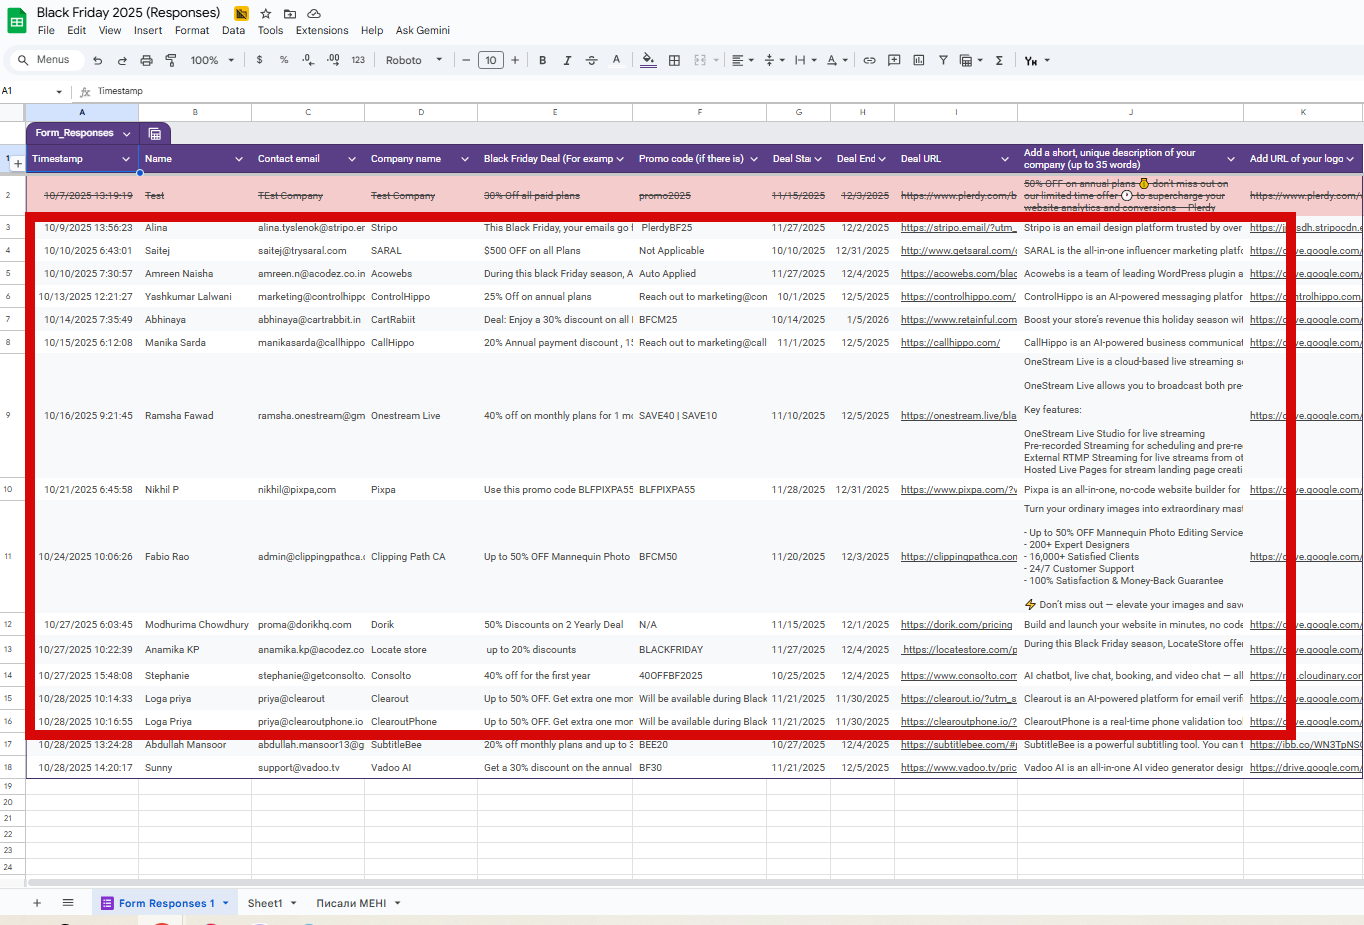This screenshot has width=1364, height=925.
Task: Open the Insert menu
Action: click(x=148, y=30)
